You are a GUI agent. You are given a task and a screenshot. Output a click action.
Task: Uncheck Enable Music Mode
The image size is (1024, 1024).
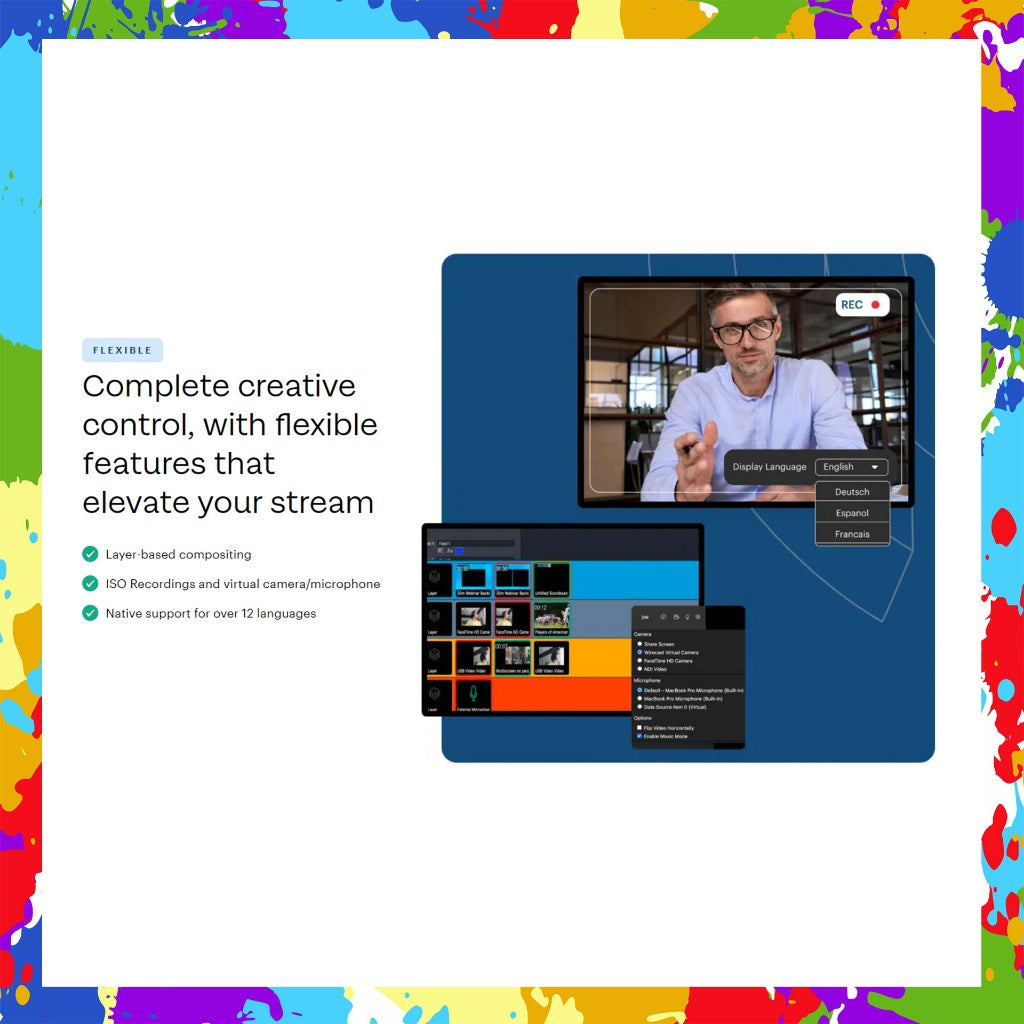click(639, 736)
